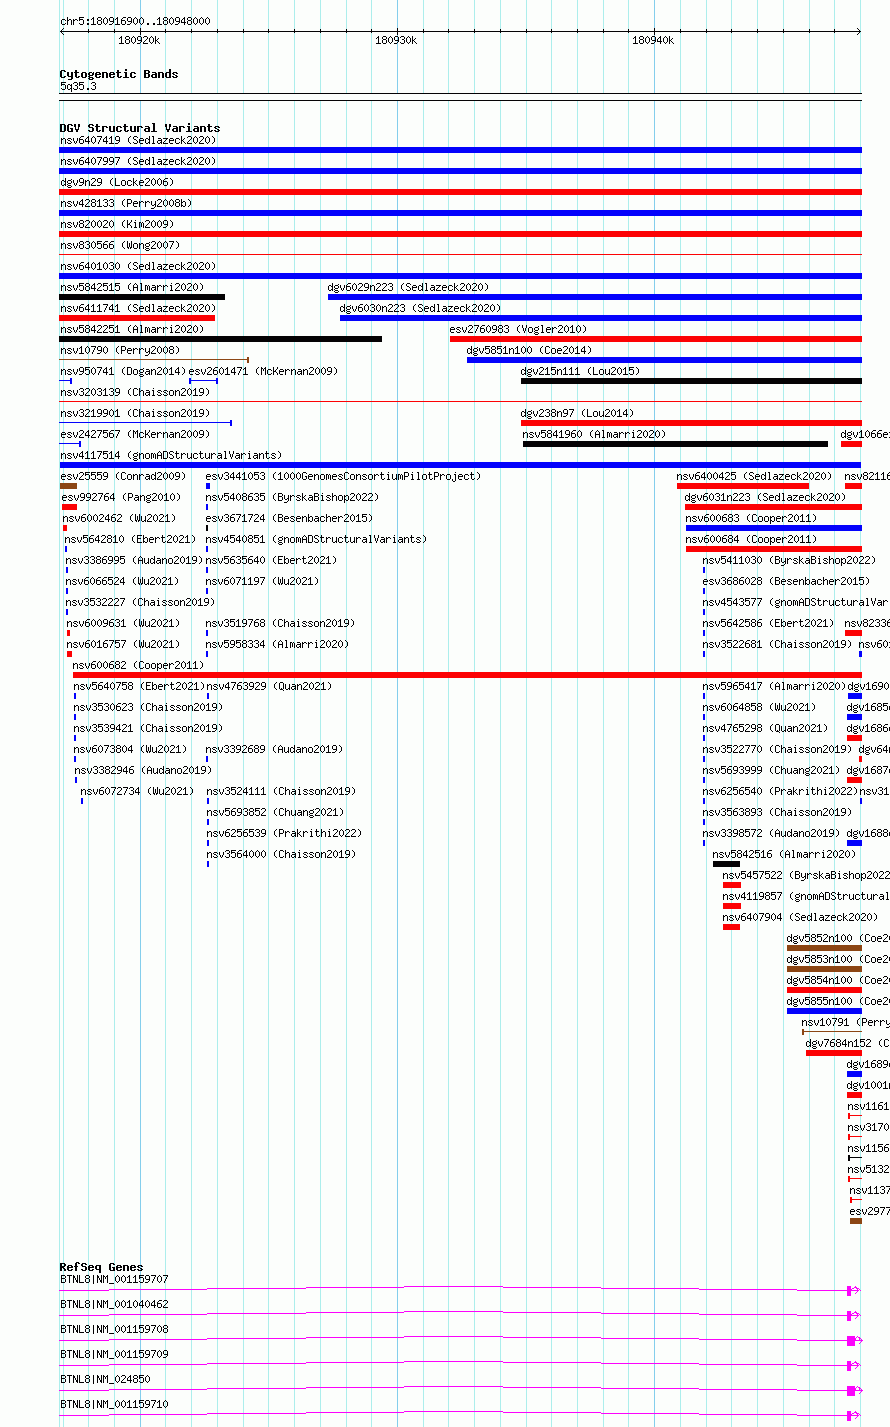890x1427 pixels.
Task: Select nsv4540851 (gnomADStructuralVariants) label
Action: click(x=316, y=539)
